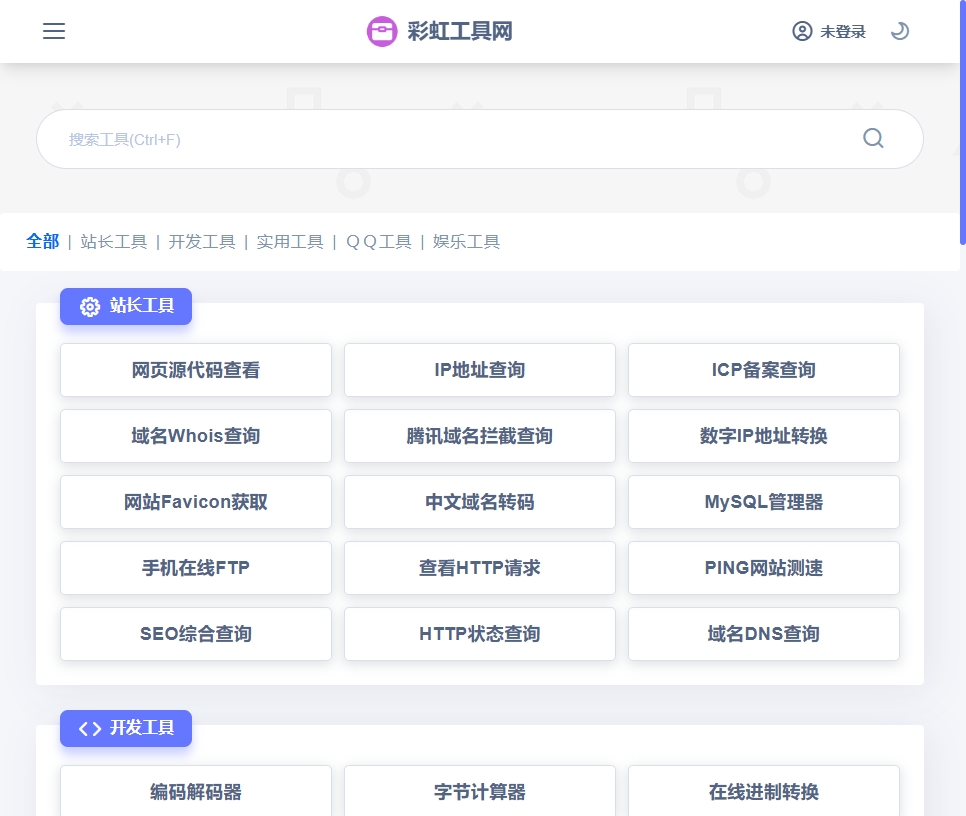The width and height of the screenshot is (966, 816).
Task: Open the hamburger menu
Action: pos(54,31)
